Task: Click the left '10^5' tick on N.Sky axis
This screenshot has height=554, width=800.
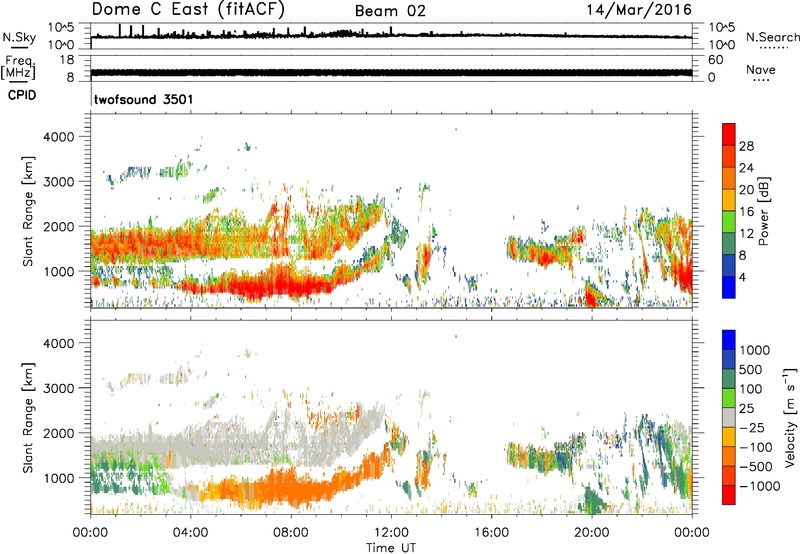Action: (61, 27)
